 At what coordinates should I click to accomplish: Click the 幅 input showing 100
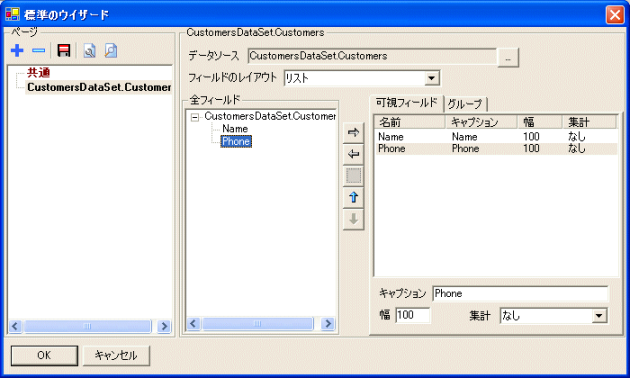(413, 315)
